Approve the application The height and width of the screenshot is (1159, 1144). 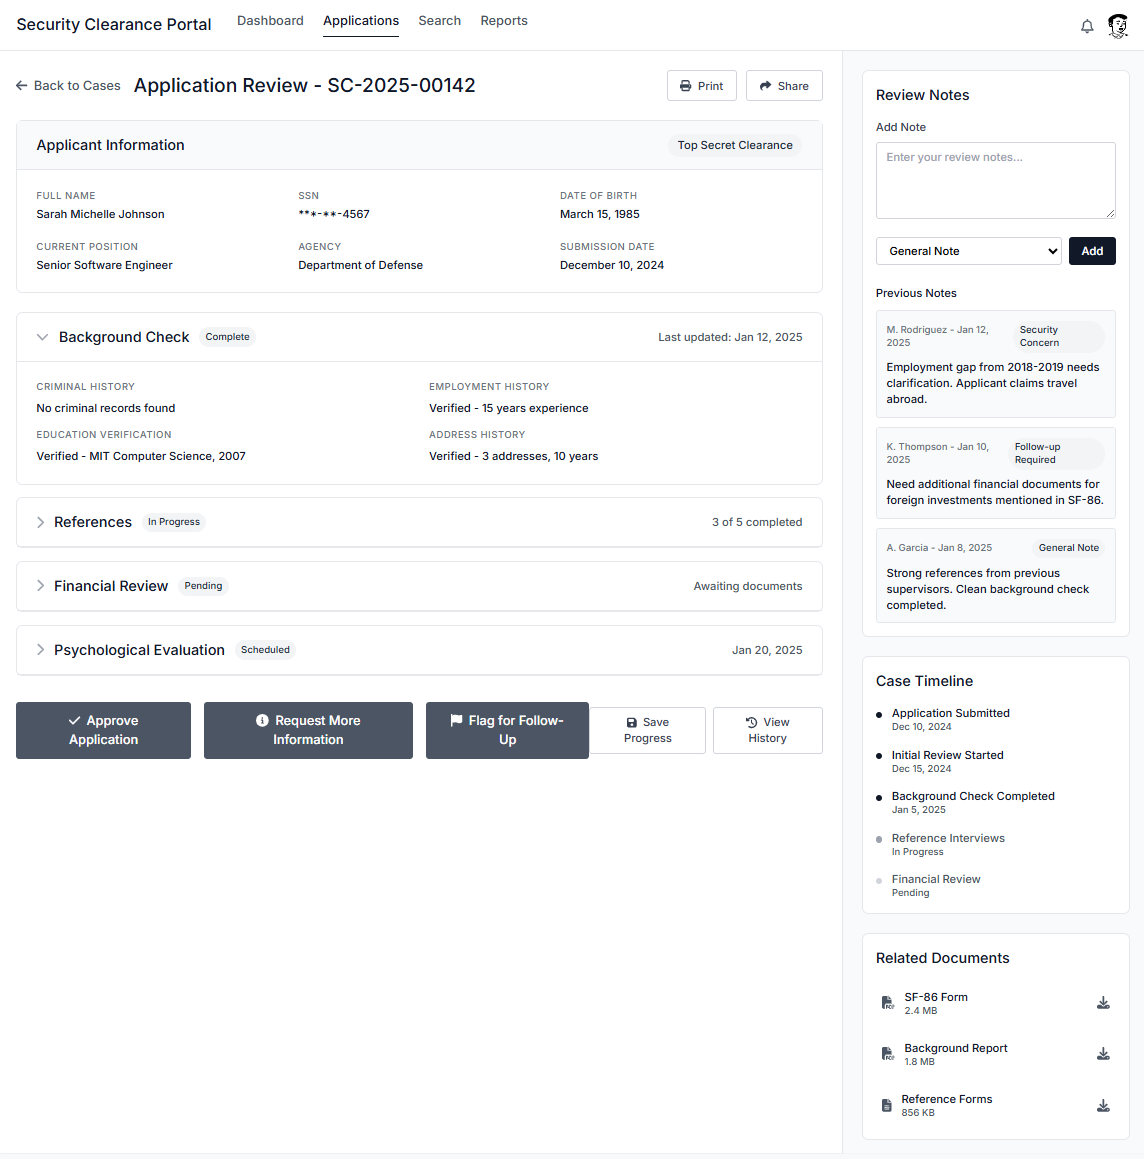point(103,730)
